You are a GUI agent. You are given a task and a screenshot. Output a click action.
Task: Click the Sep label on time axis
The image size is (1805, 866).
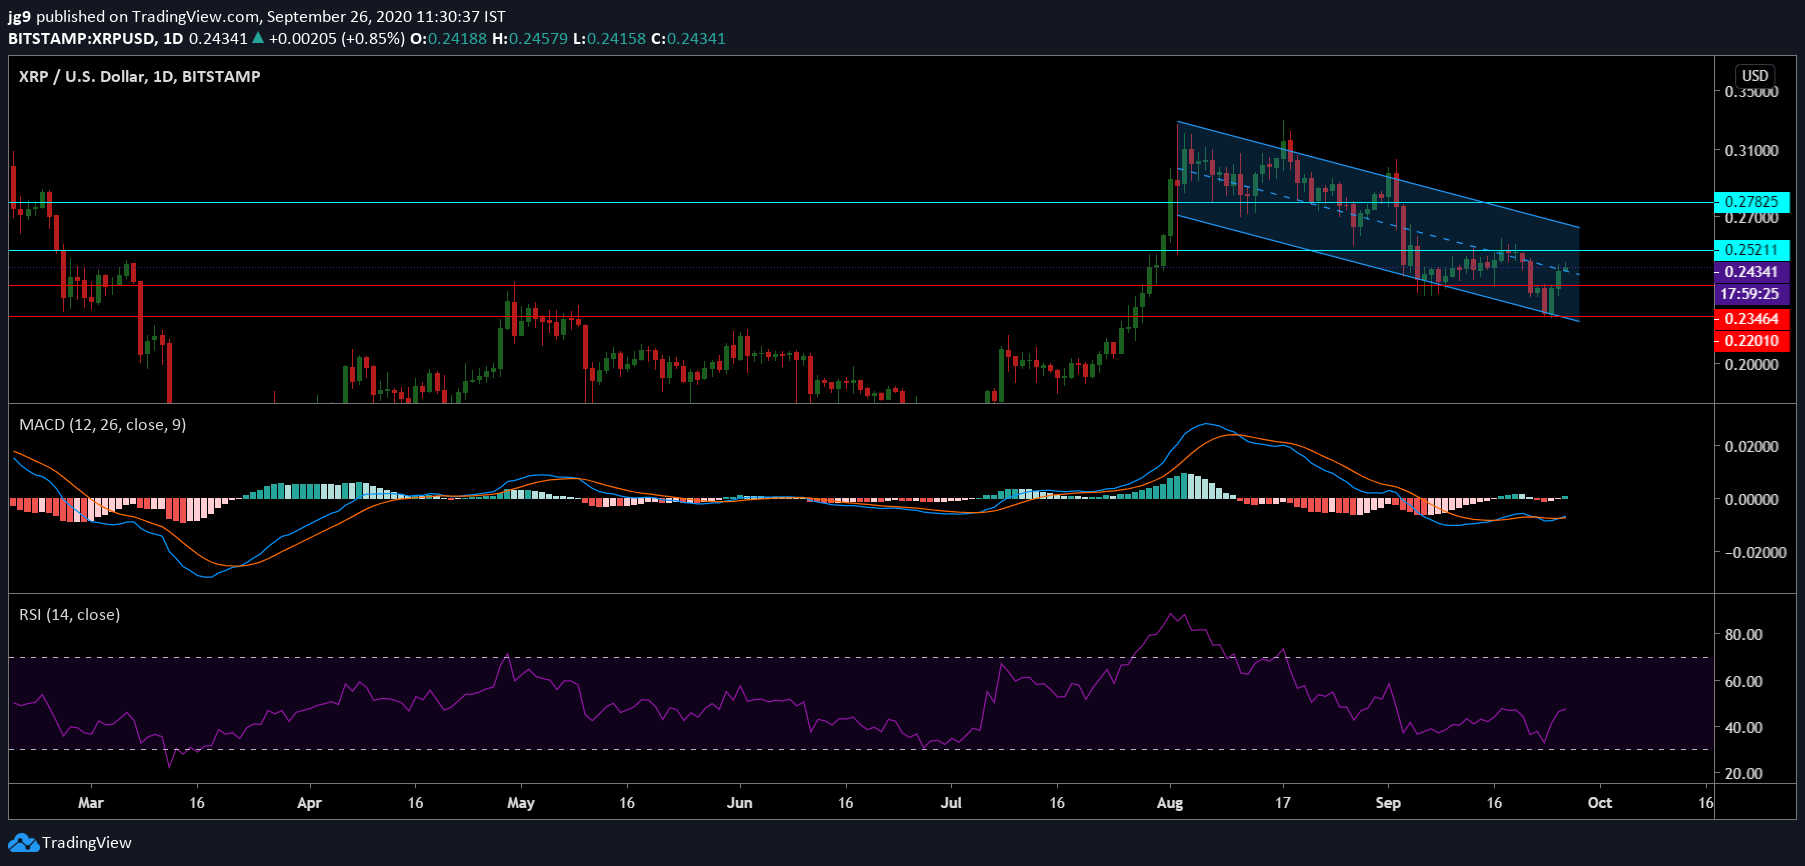pyautogui.click(x=1388, y=803)
